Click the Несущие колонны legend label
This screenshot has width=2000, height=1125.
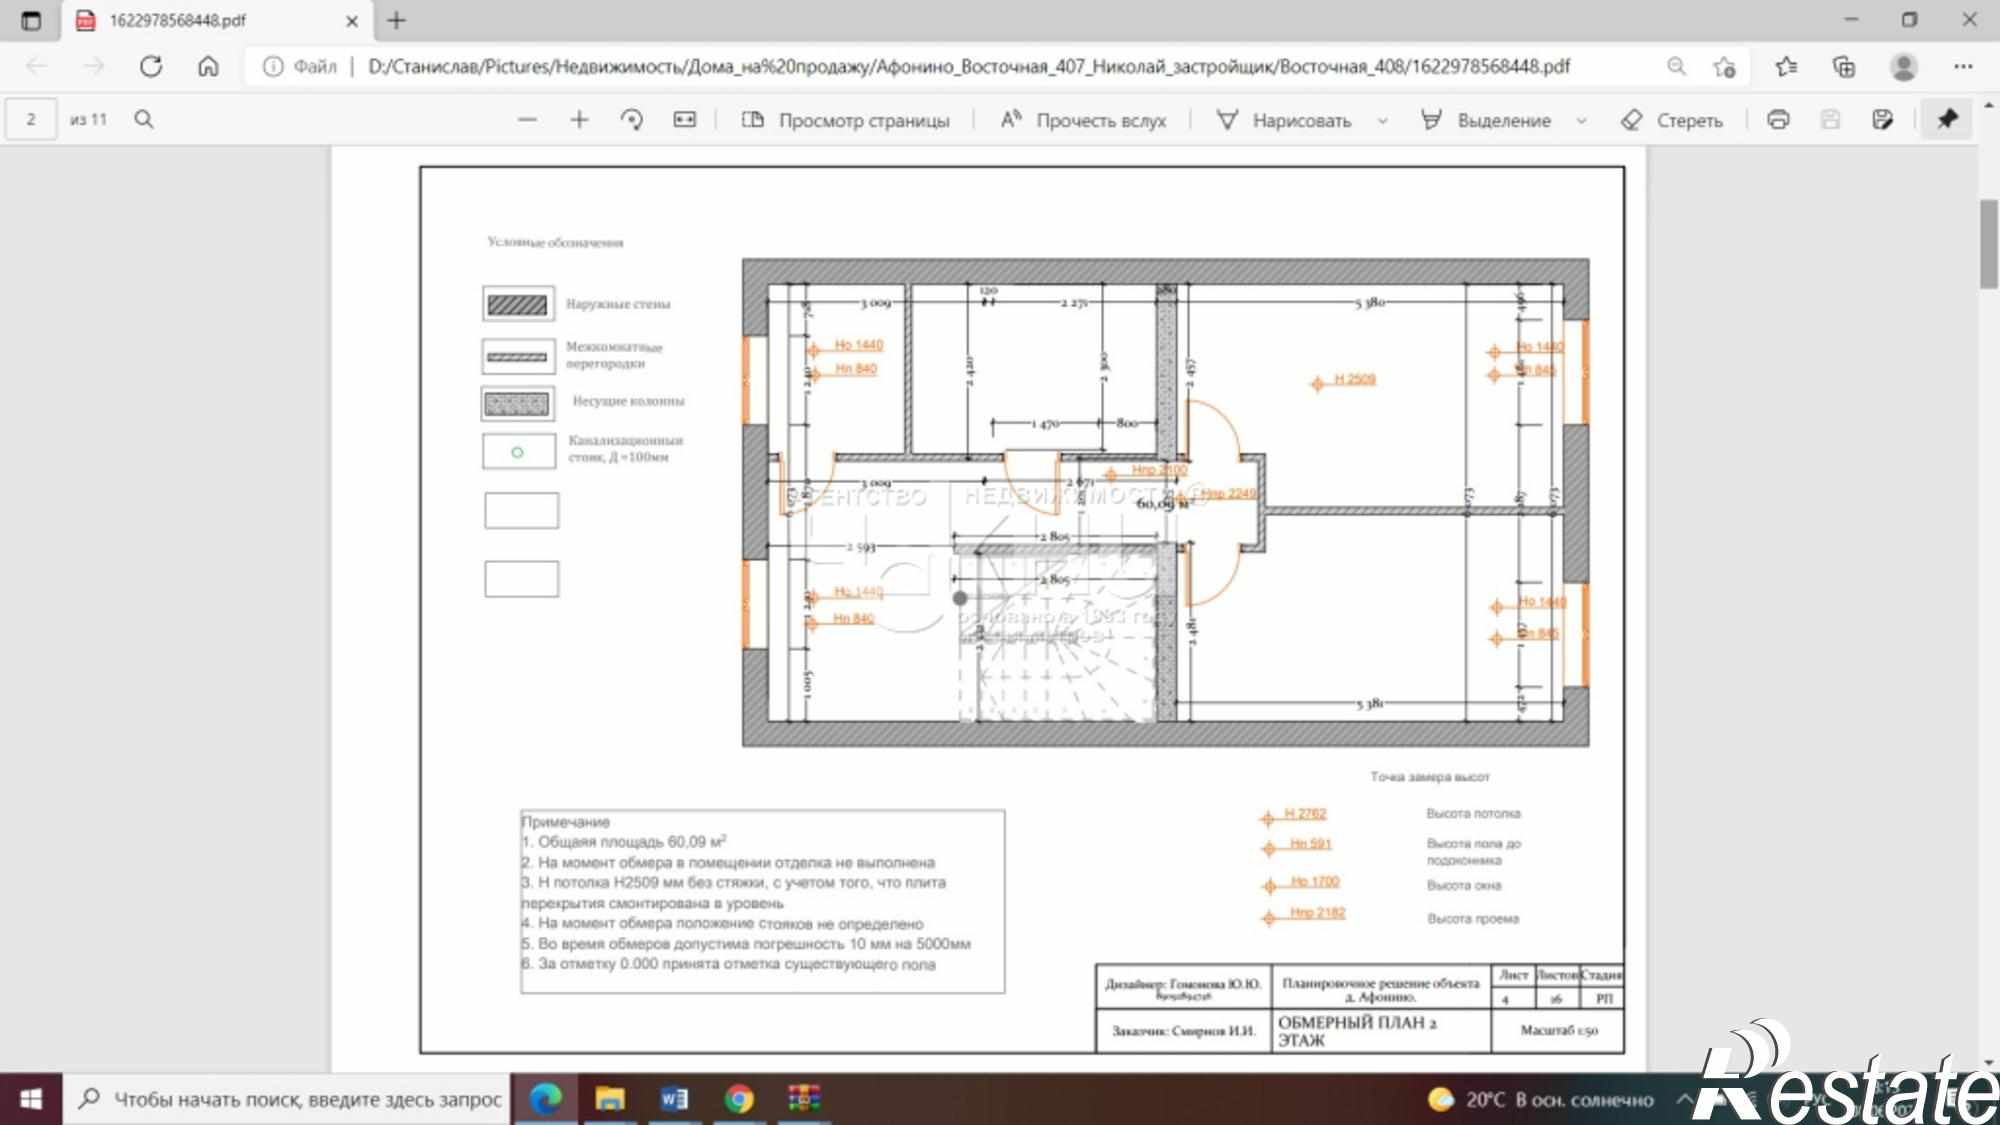point(628,401)
